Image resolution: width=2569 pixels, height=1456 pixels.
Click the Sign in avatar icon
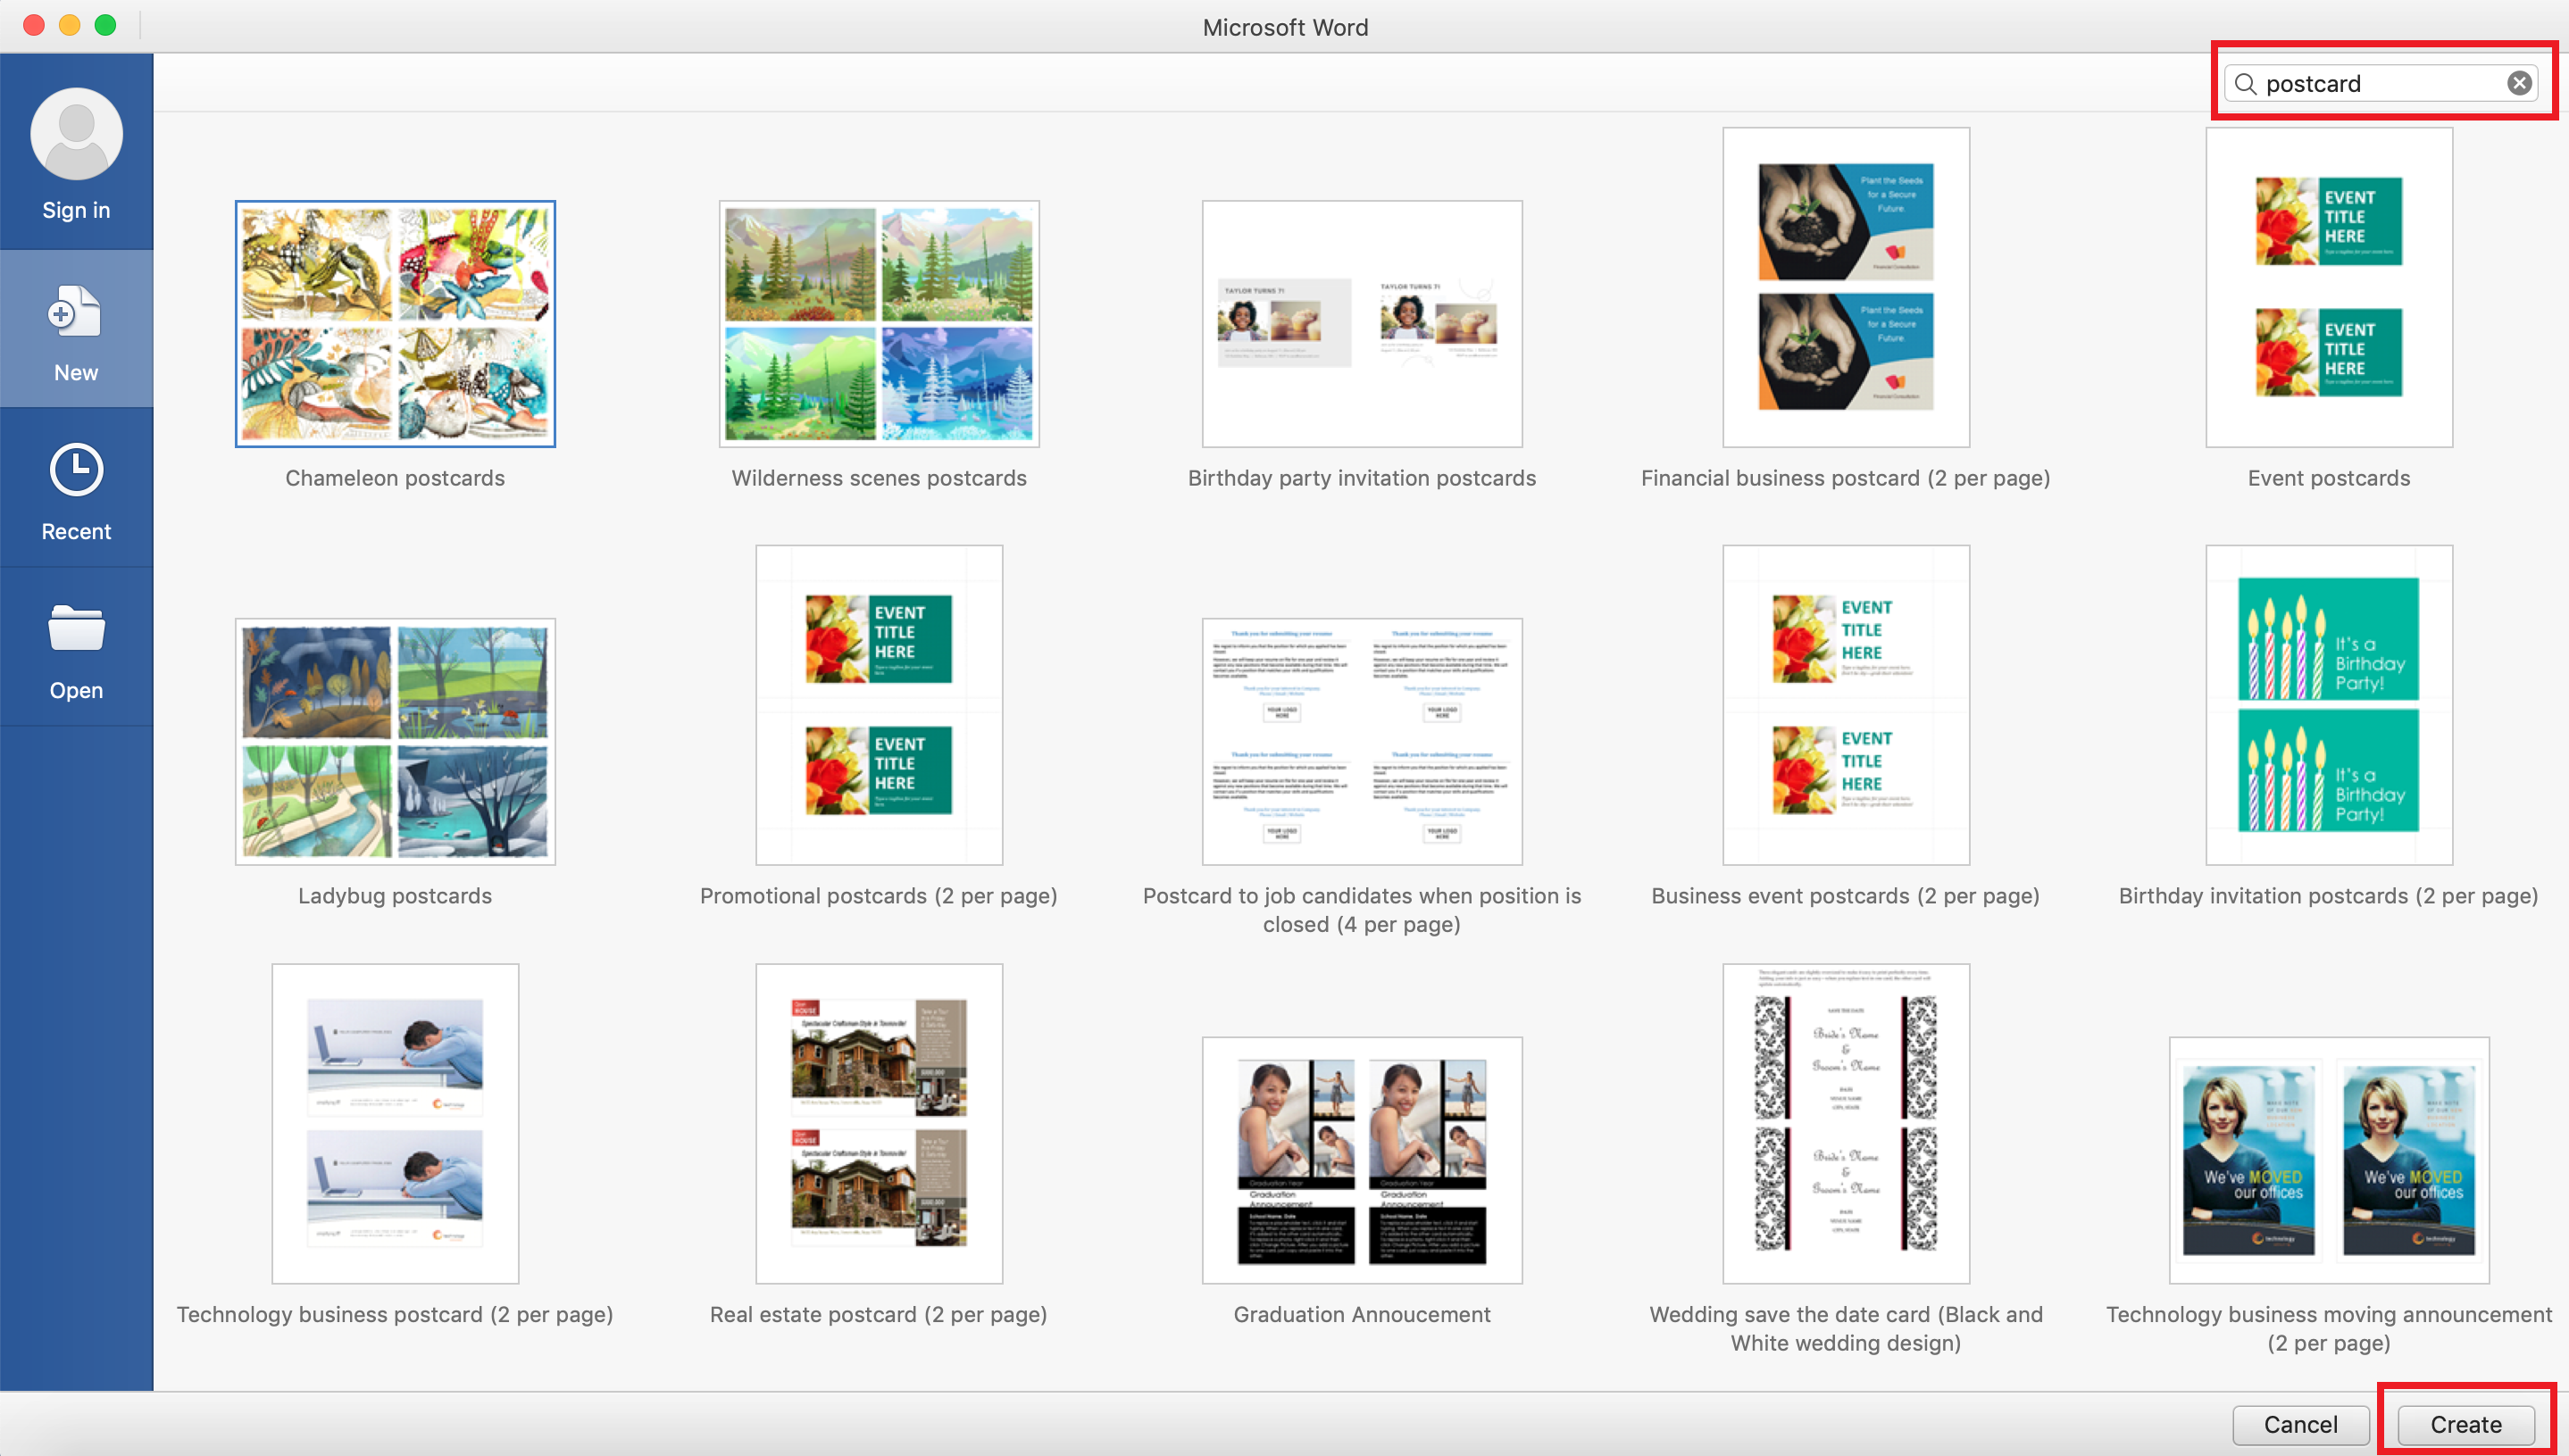(75, 133)
